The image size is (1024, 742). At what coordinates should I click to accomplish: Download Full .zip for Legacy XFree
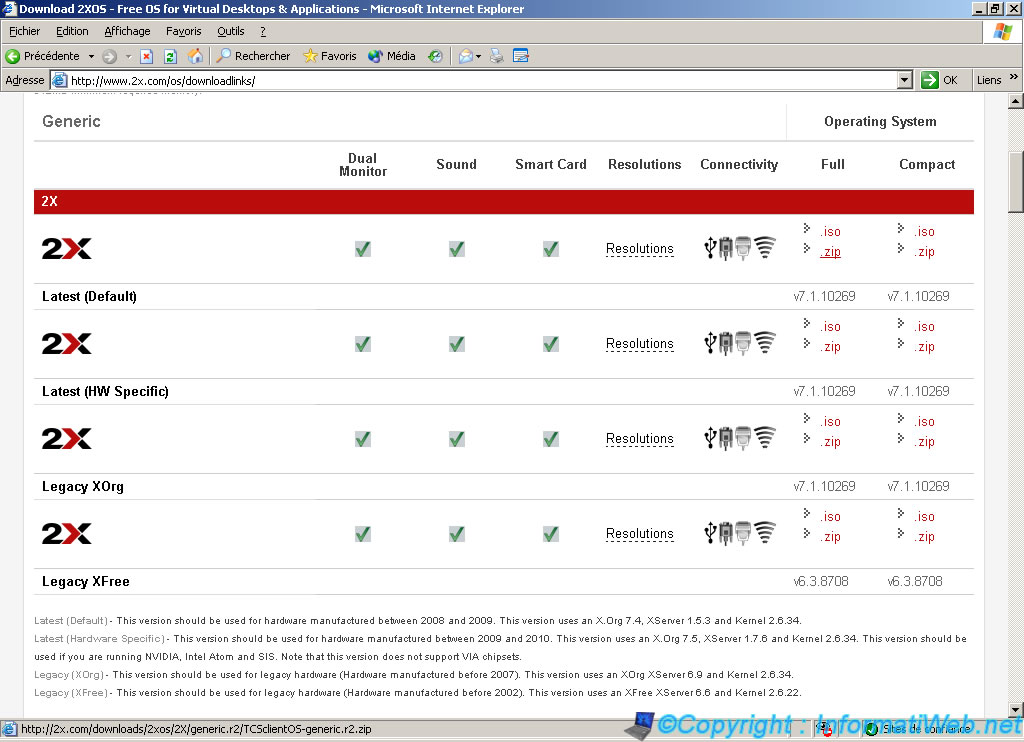pyautogui.click(x=831, y=537)
